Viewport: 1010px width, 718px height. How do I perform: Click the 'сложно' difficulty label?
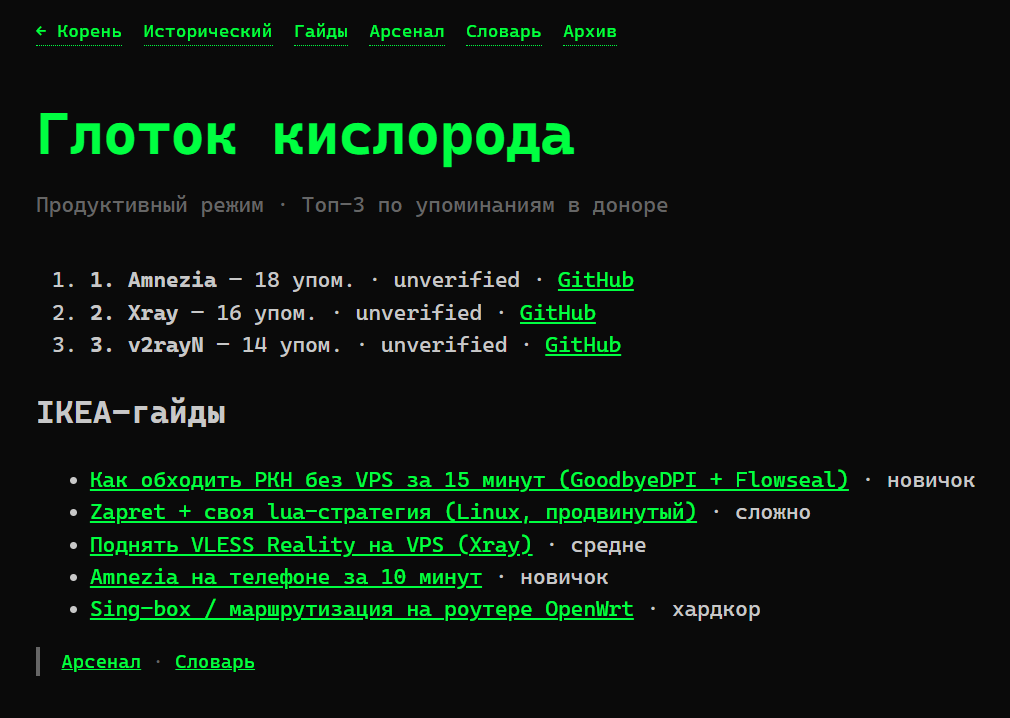[x=773, y=513]
